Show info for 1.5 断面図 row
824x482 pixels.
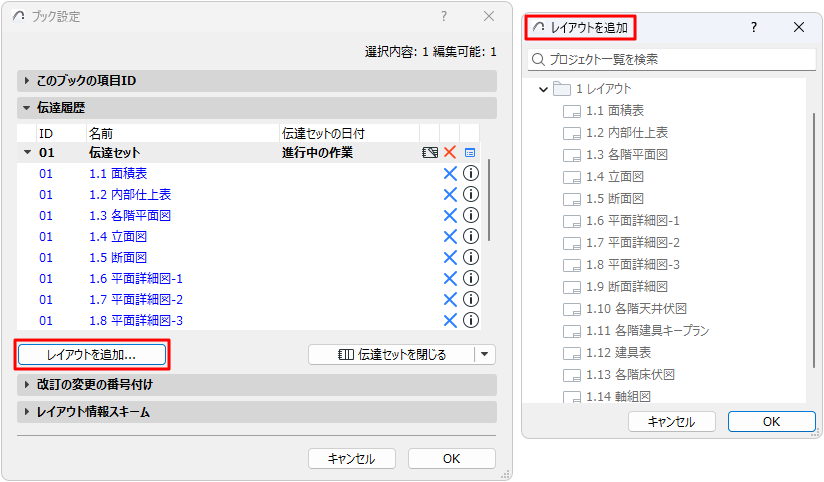coord(471,257)
